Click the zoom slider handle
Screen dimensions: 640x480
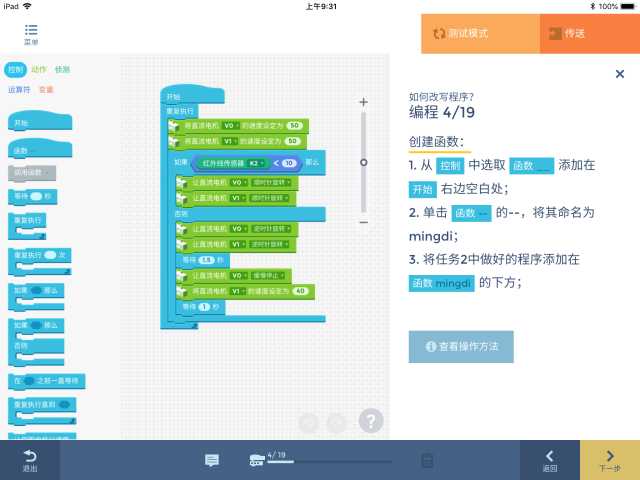[x=363, y=162]
